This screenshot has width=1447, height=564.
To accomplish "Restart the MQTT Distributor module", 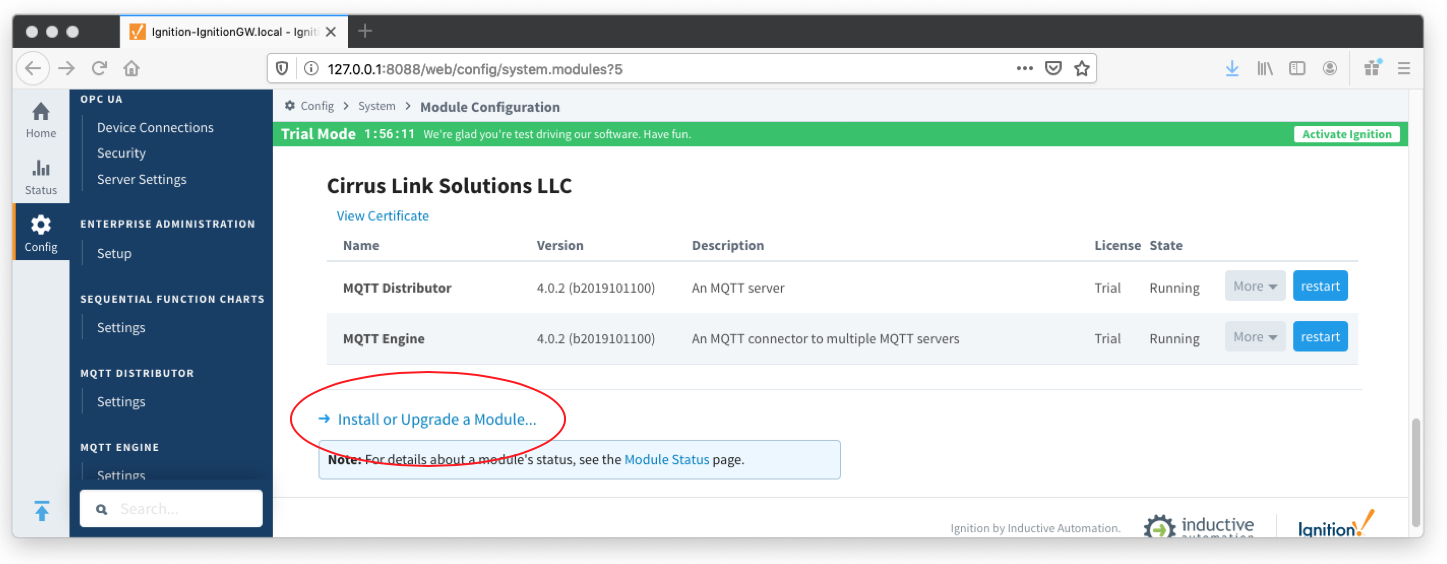I will point(1320,286).
